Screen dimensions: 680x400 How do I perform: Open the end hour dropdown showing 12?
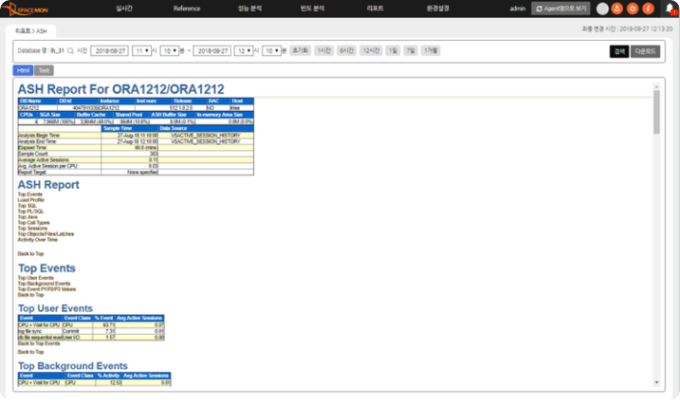coord(244,51)
